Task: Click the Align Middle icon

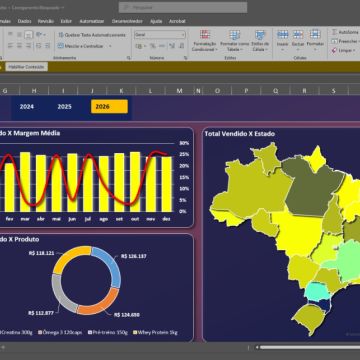Action: 19,34
